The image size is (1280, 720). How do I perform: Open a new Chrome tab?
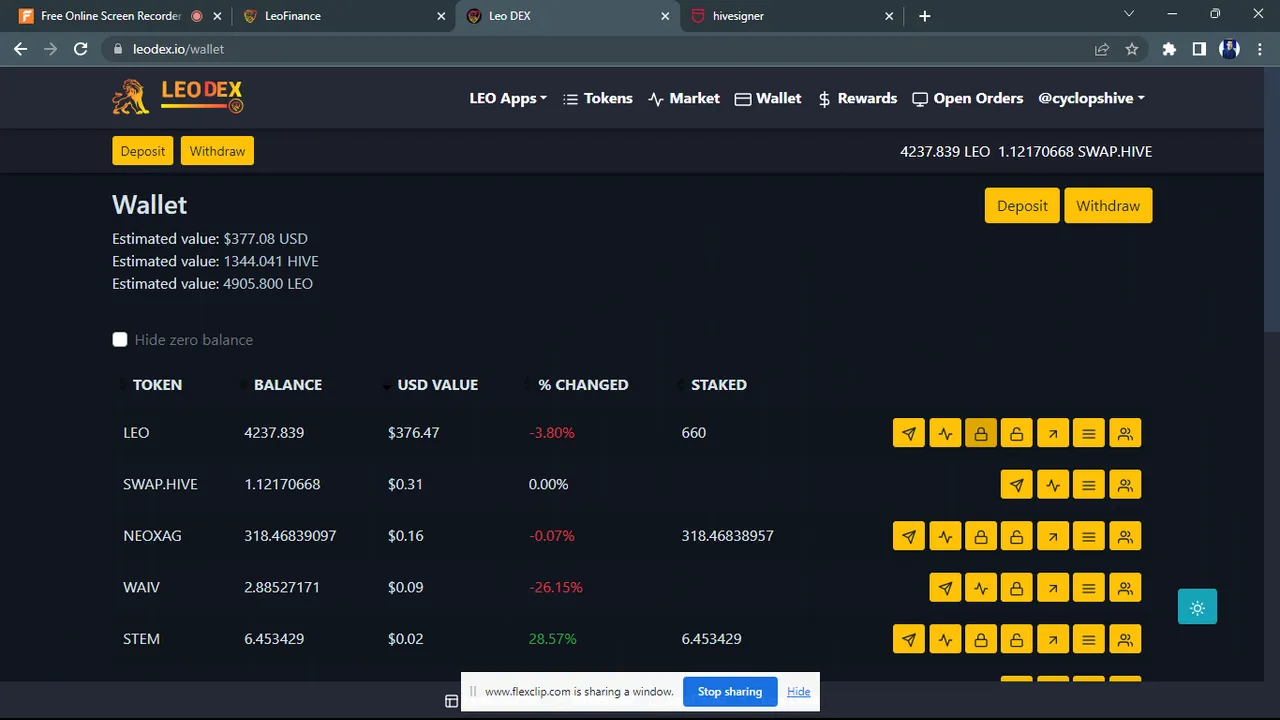click(x=924, y=16)
